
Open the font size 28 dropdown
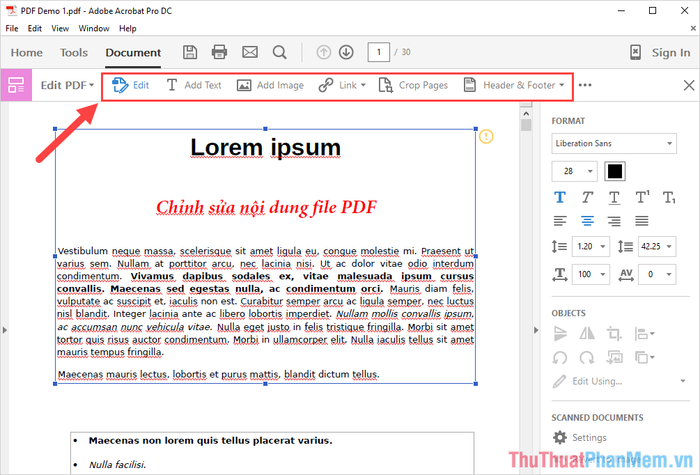[573, 171]
